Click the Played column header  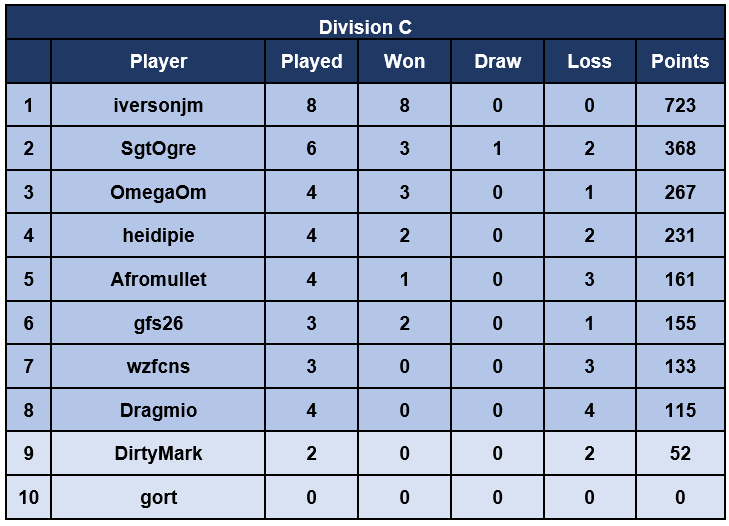click(311, 62)
